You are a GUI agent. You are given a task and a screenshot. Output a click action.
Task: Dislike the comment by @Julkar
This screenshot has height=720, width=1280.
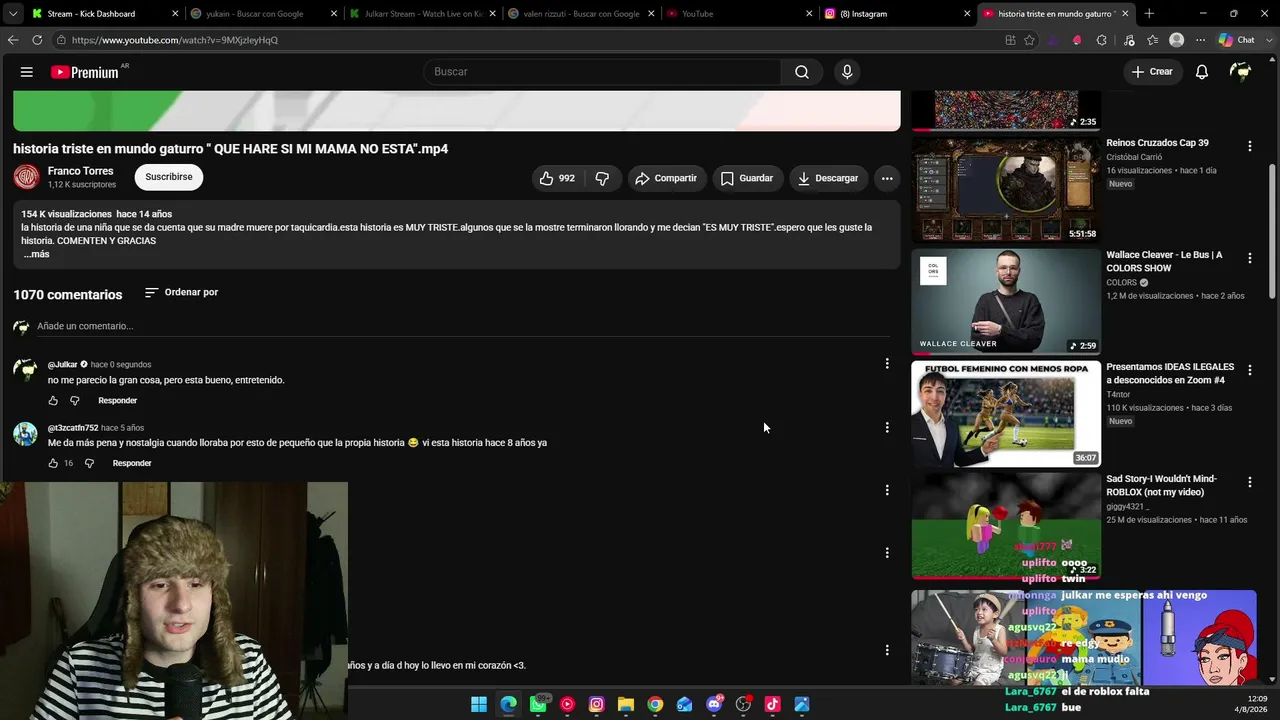(x=74, y=401)
